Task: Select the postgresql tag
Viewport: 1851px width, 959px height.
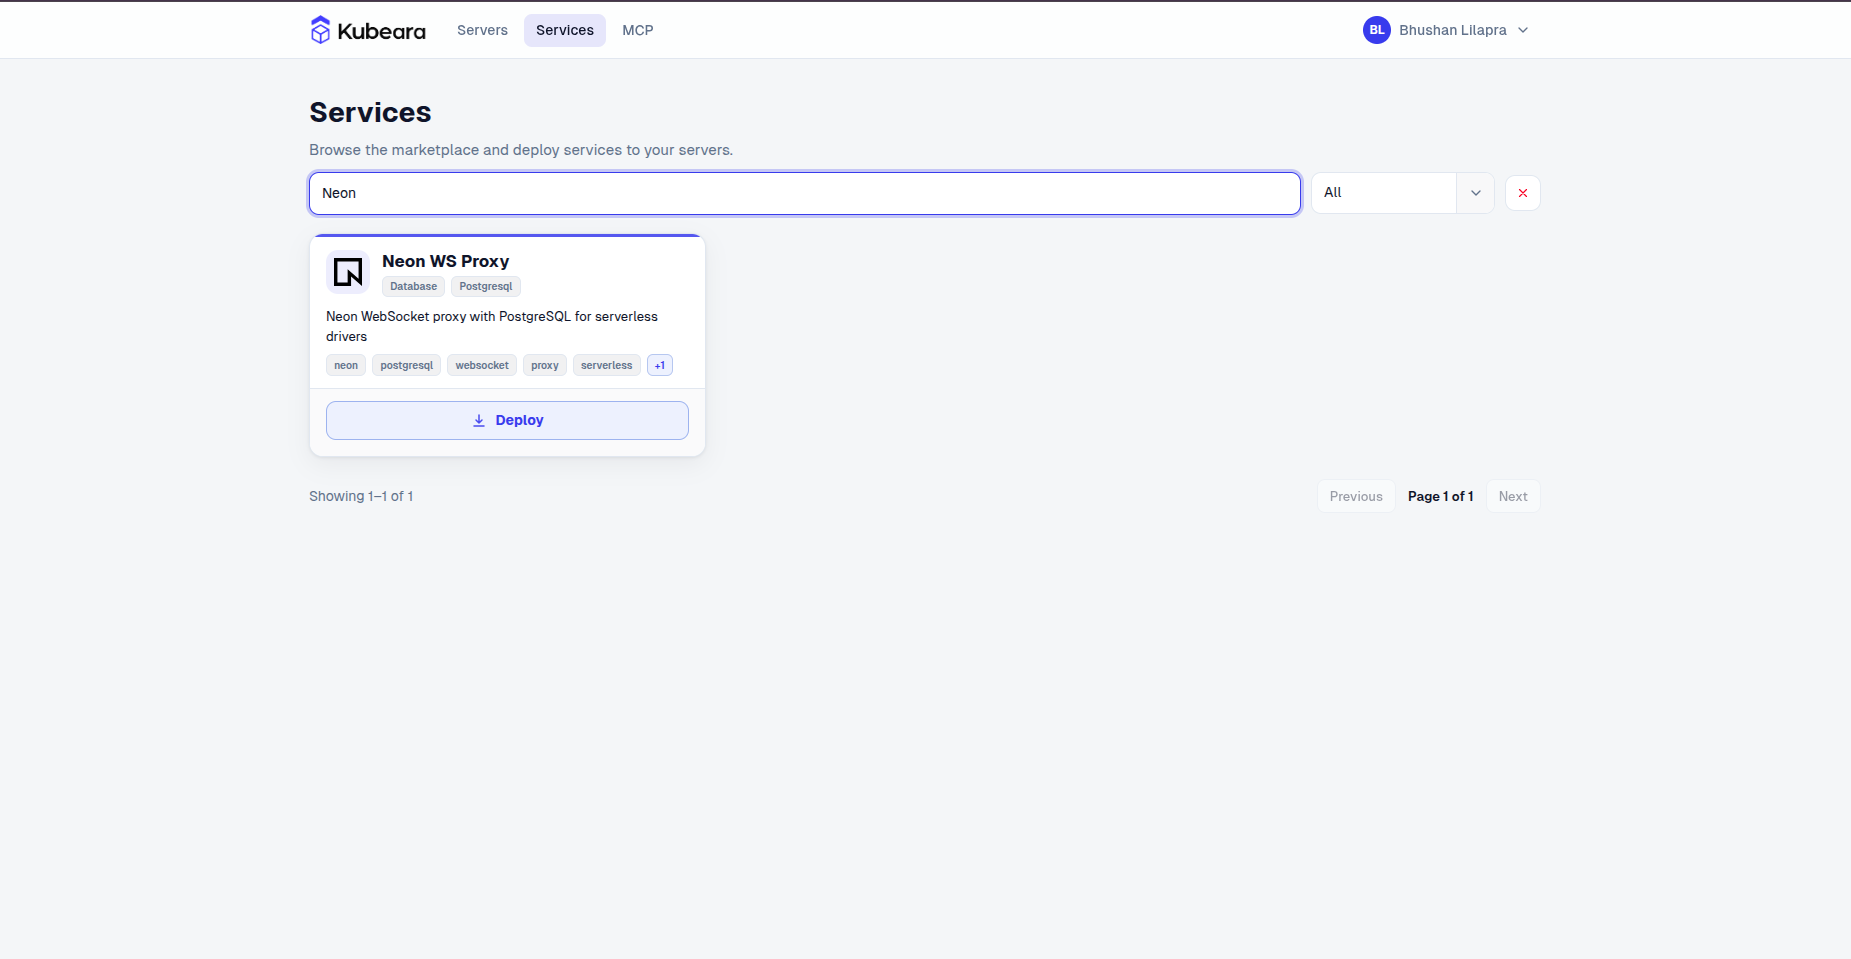Action: pyautogui.click(x=407, y=365)
